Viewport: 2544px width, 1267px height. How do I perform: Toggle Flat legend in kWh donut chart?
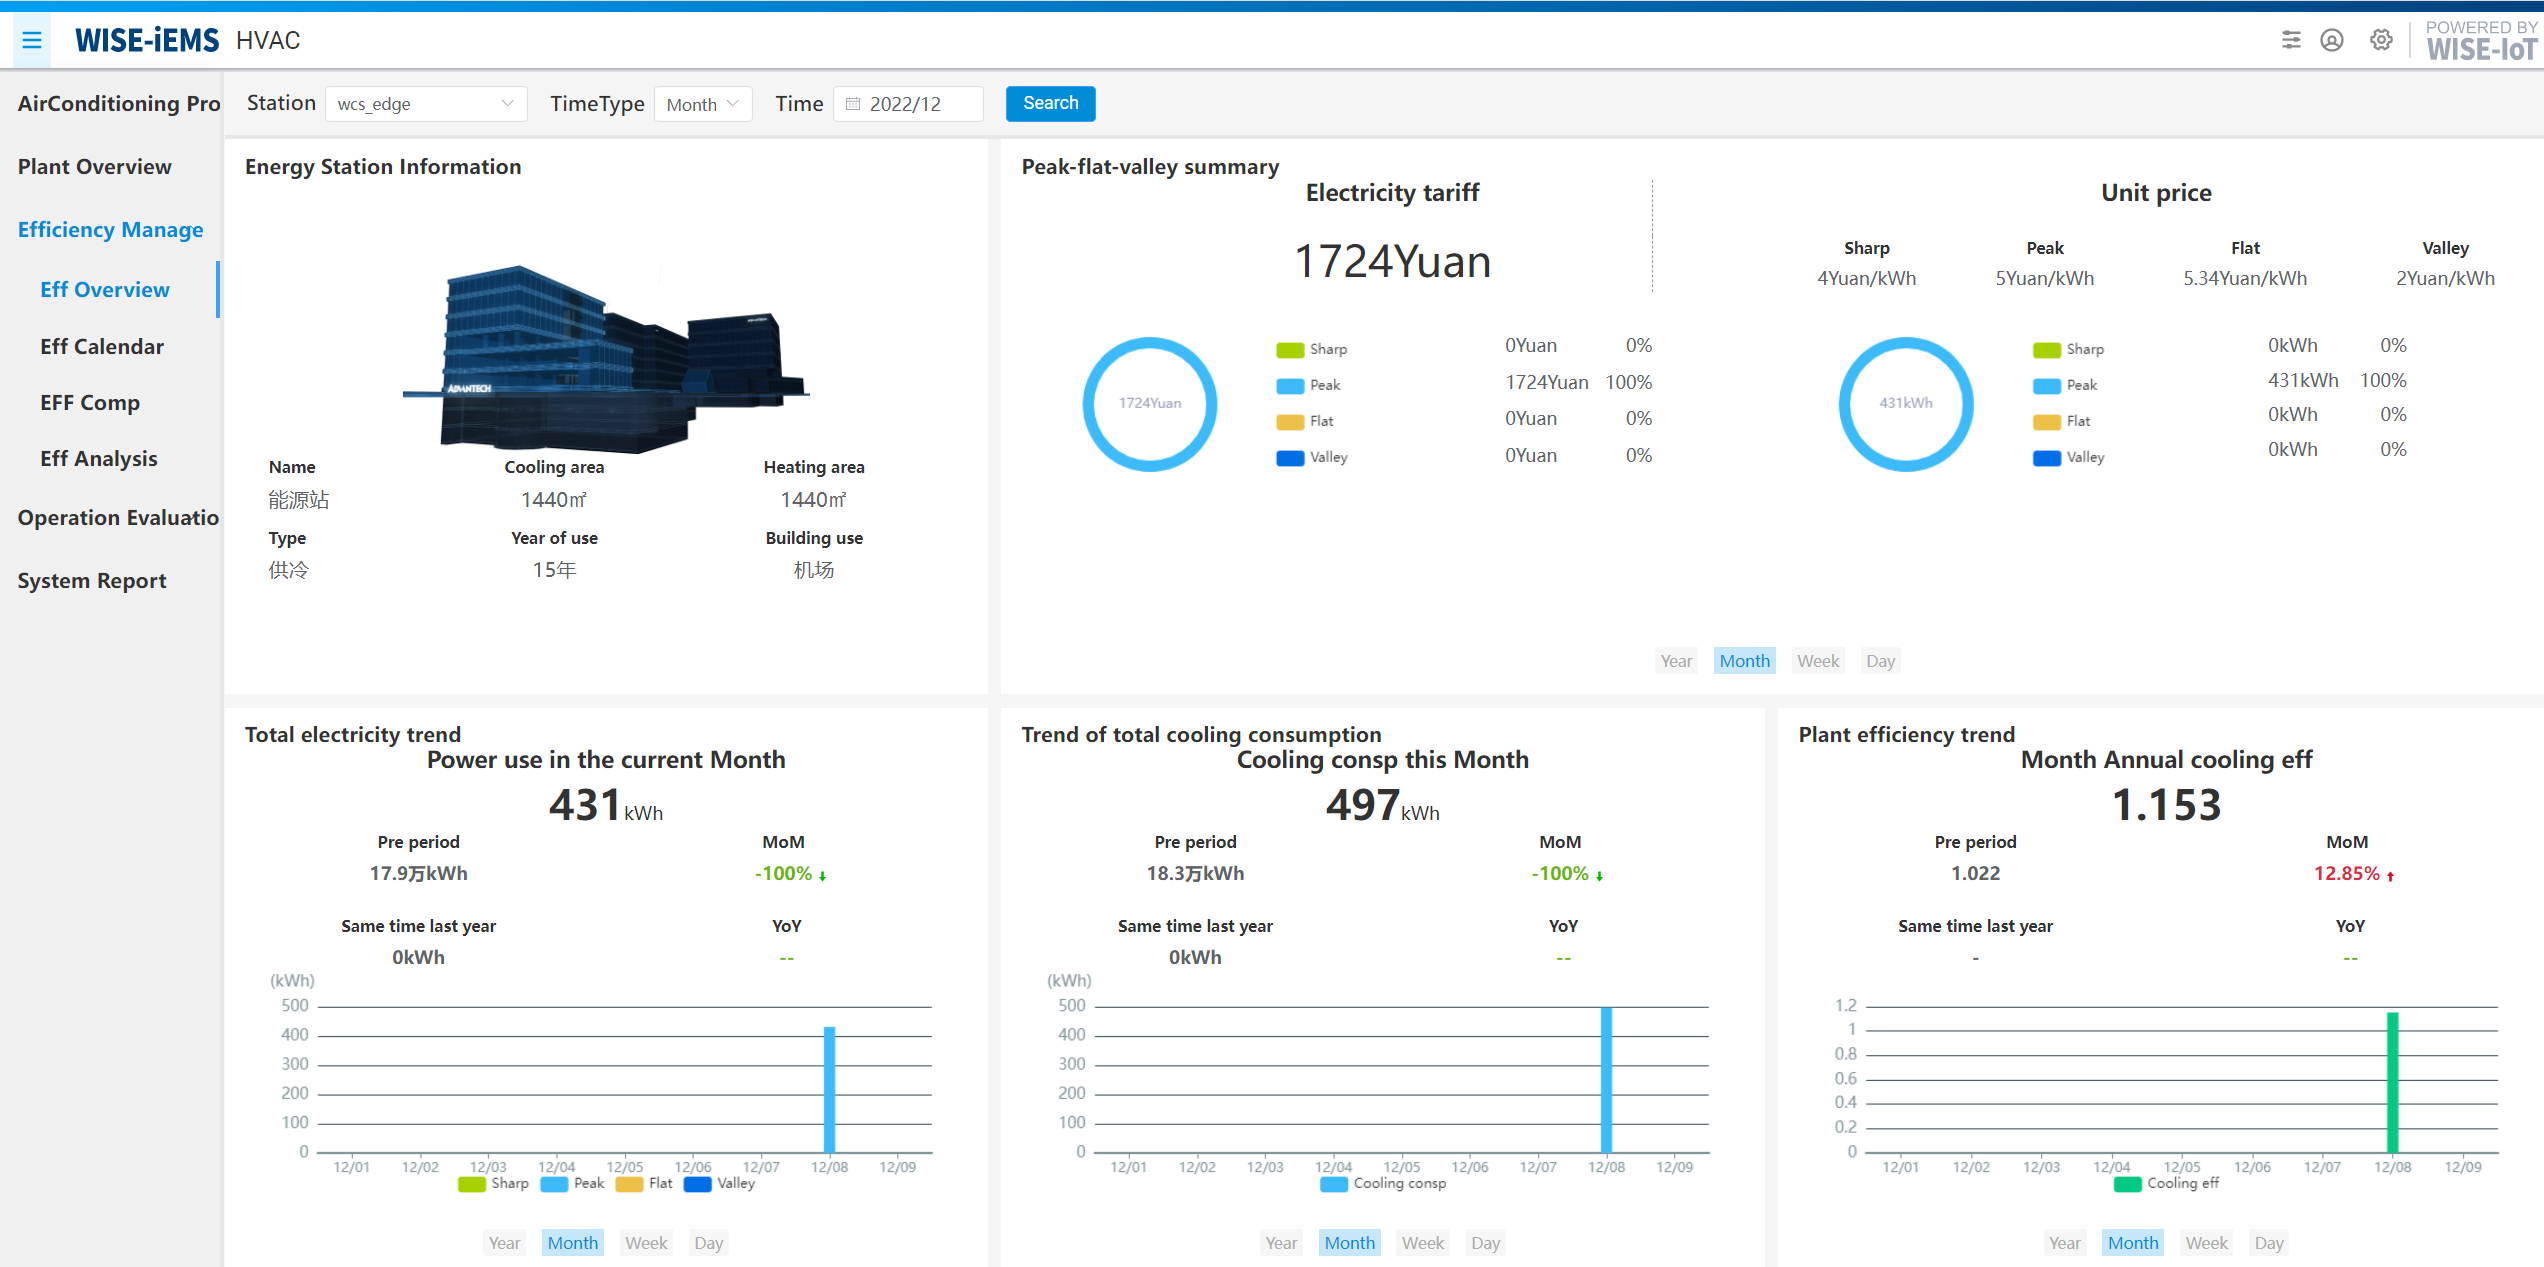[x=2061, y=421]
